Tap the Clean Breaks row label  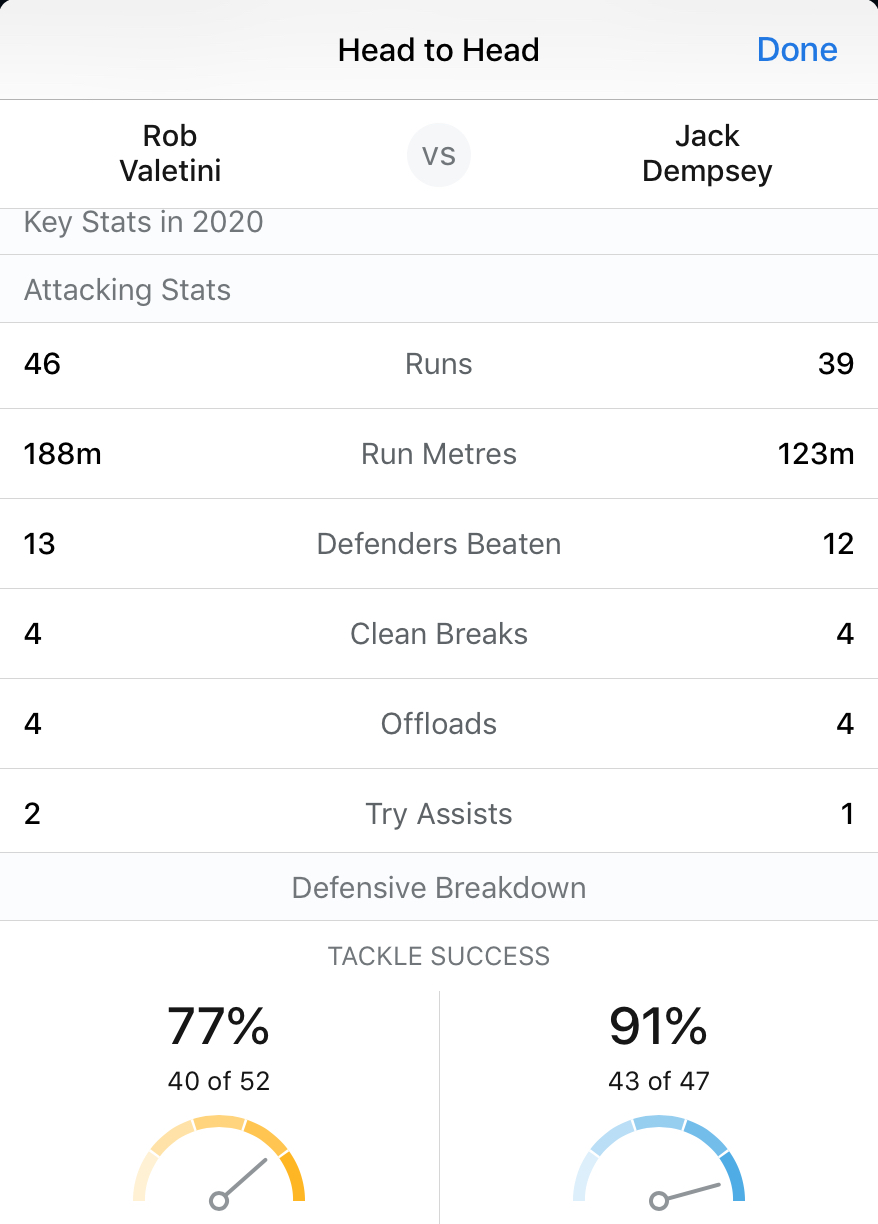pos(439,634)
